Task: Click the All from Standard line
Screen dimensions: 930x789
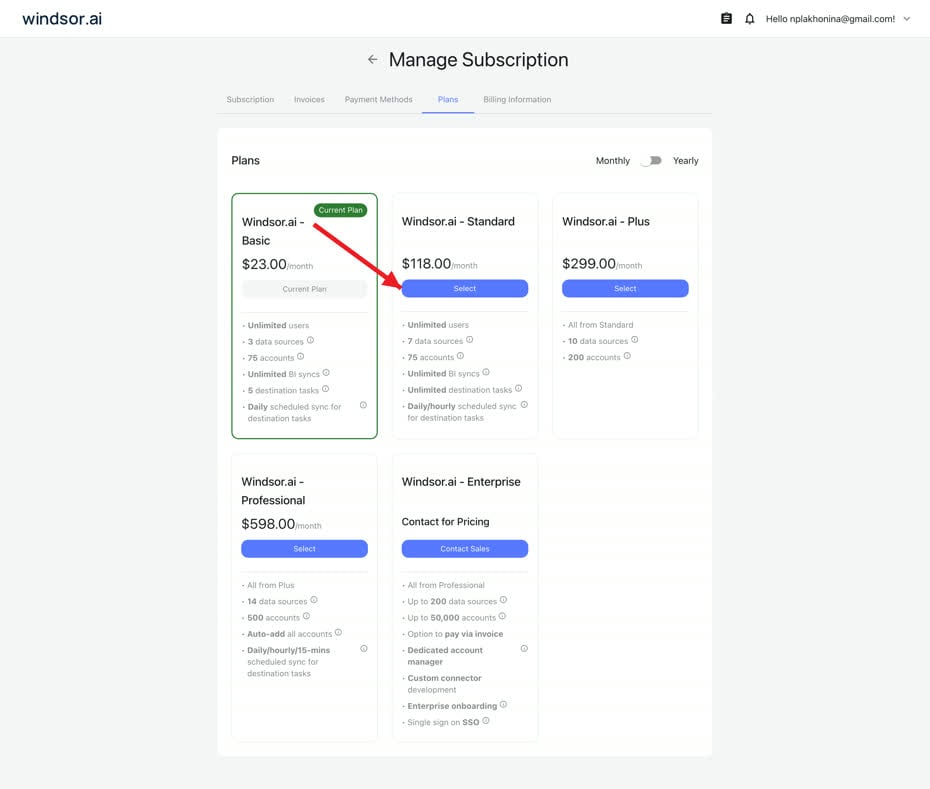Action: point(600,324)
